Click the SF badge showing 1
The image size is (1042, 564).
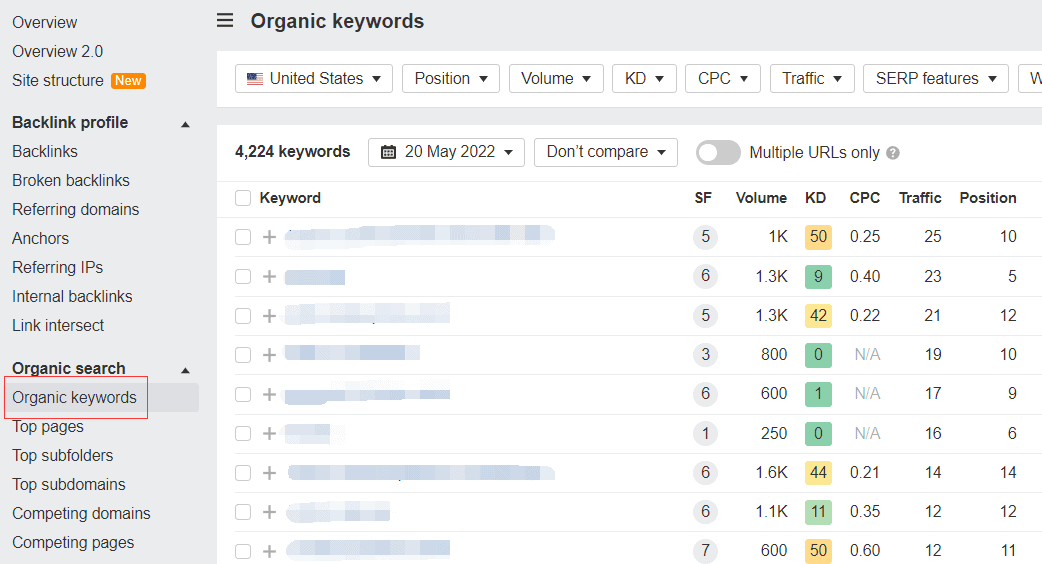[705, 433]
